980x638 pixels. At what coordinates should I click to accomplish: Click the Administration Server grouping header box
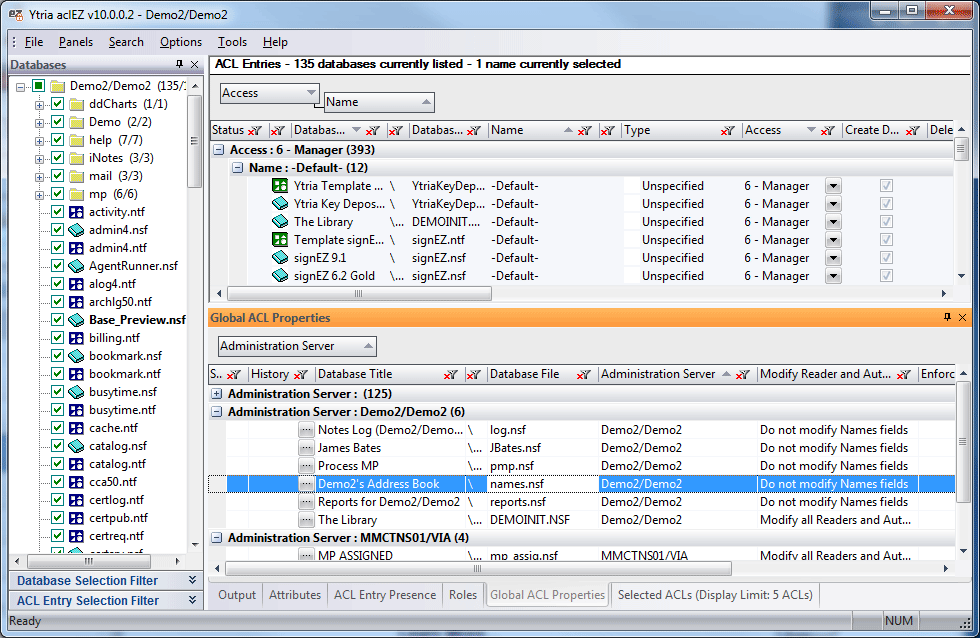(x=298, y=346)
